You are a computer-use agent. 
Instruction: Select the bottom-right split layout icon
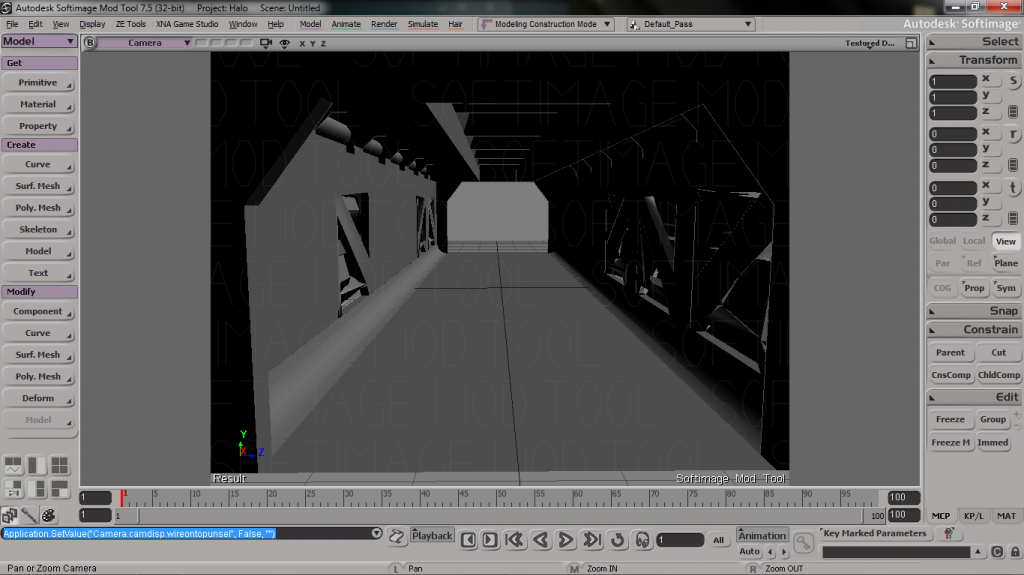click(x=59, y=489)
